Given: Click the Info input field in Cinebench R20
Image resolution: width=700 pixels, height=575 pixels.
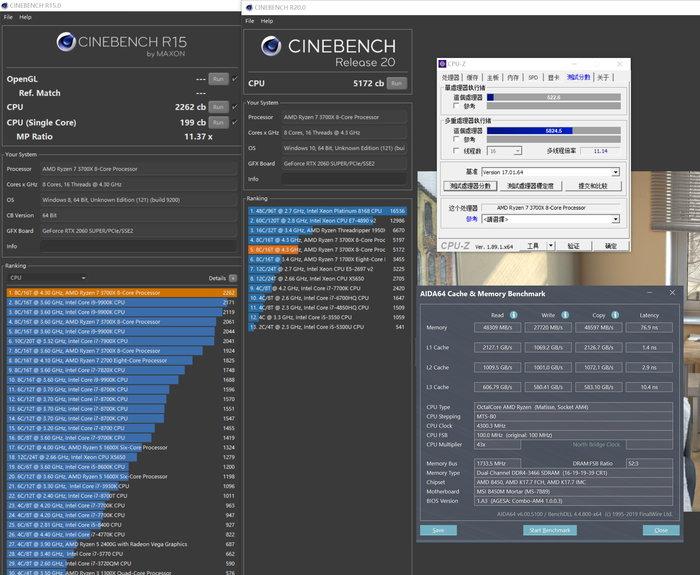Looking at the screenshot, I should [x=344, y=179].
